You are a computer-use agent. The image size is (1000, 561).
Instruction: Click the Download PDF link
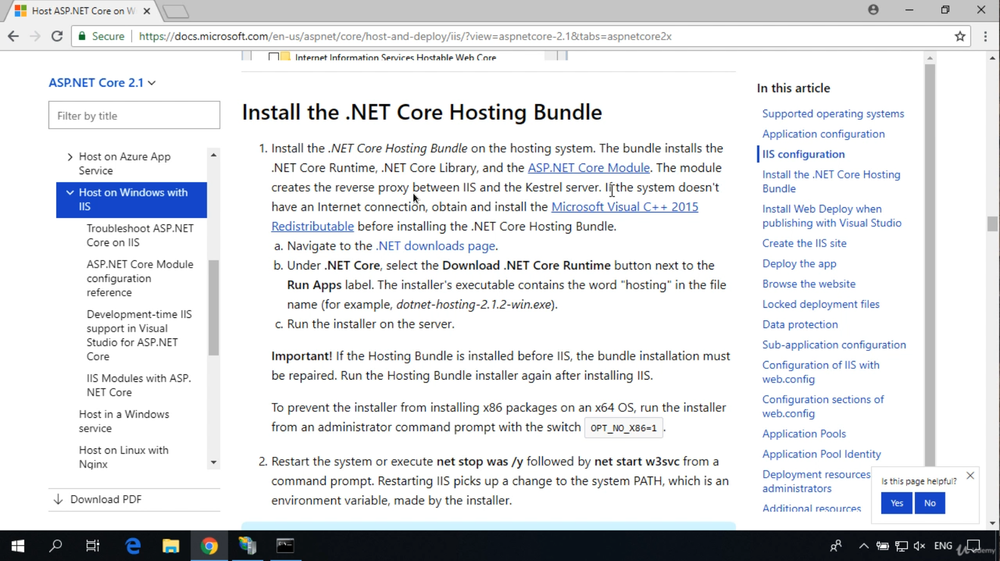pos(98,499)
